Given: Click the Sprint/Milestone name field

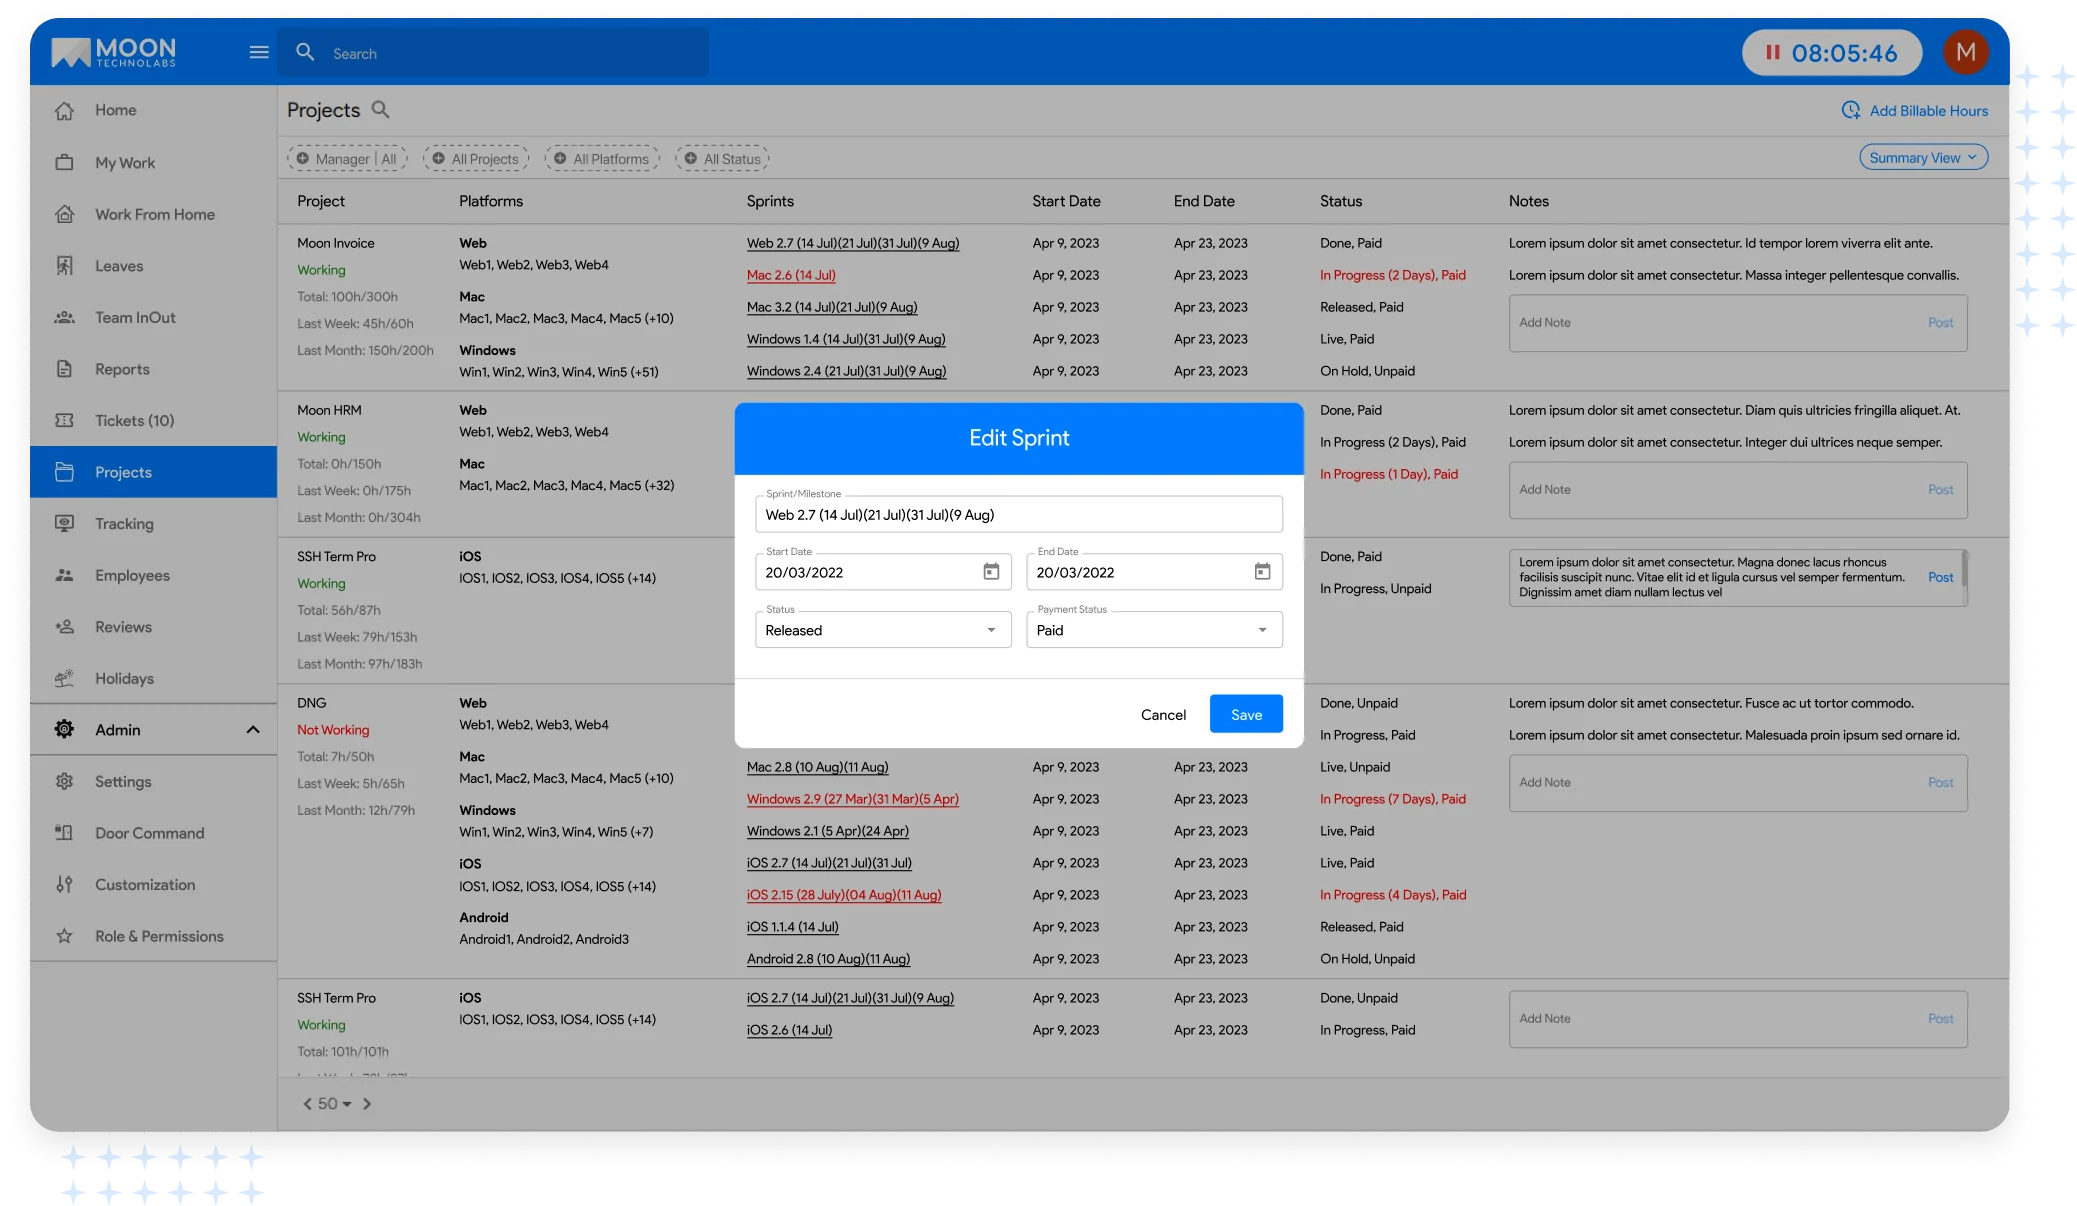Looking at the screenshot, I should click(x=1018, y=514).
